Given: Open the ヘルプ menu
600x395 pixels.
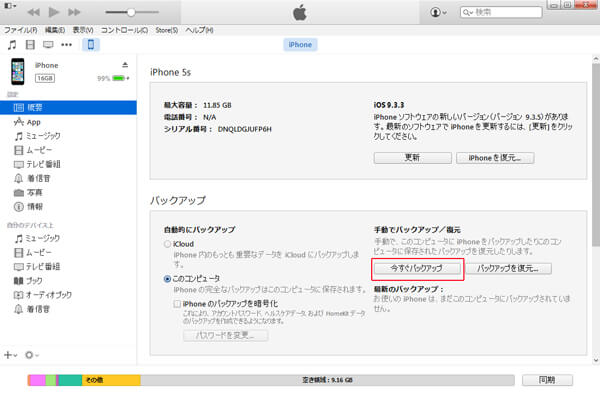Looking at the screenshot, I should (199, 30).
